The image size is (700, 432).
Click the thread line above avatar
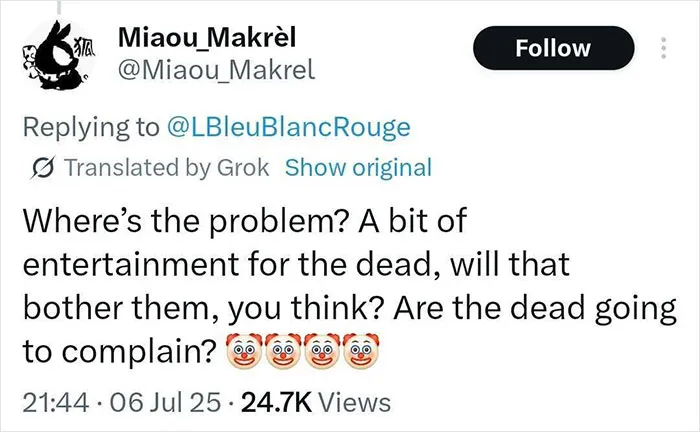tap(59, 6)
